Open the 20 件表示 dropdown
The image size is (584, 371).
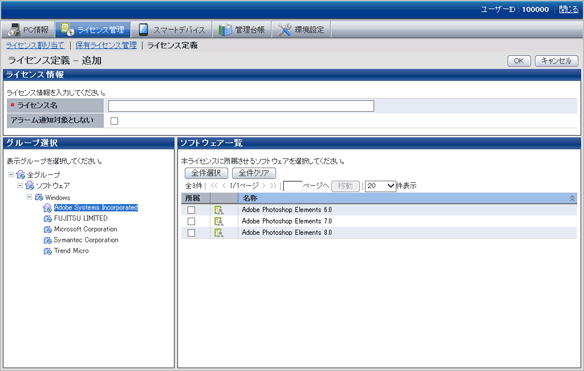(380, 186)
